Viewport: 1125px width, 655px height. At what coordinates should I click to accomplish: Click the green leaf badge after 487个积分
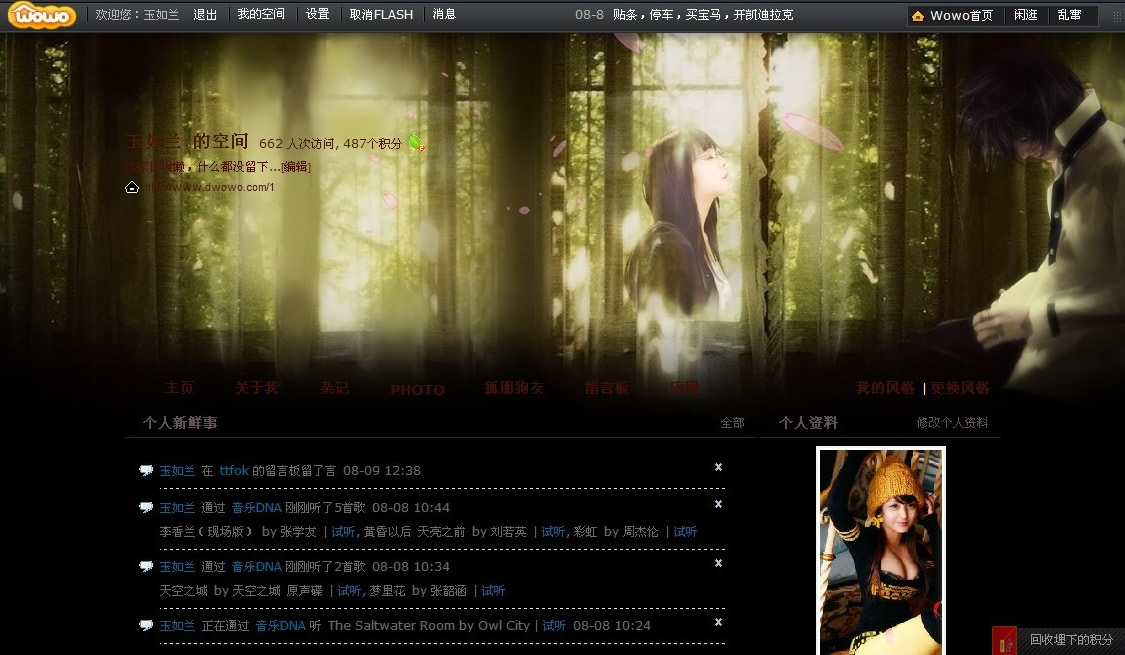point(416,143)
